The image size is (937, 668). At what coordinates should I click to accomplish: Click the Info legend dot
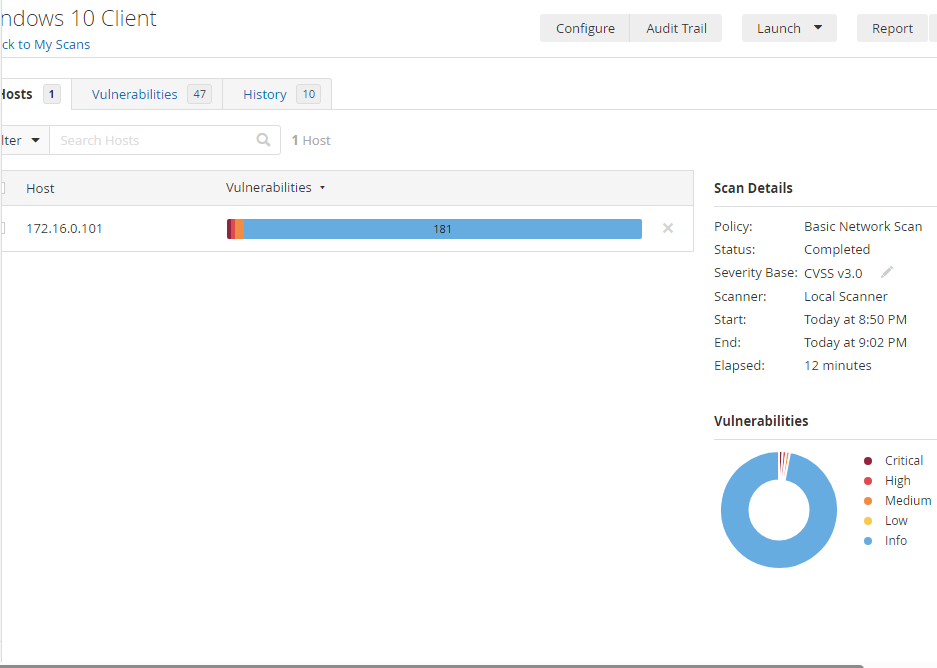click(868, 541)
